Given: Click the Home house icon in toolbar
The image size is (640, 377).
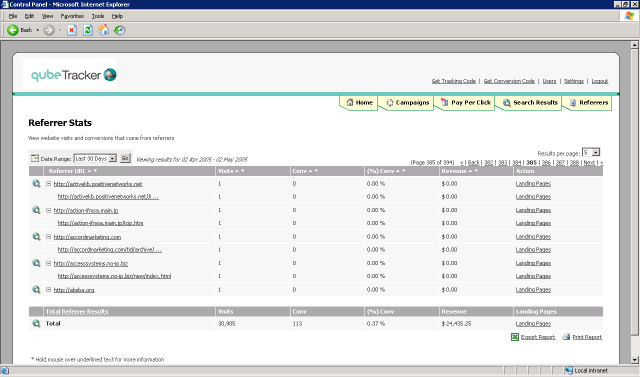Looking at the screenshot, I should pyautogui.click(x=104, y=30).
